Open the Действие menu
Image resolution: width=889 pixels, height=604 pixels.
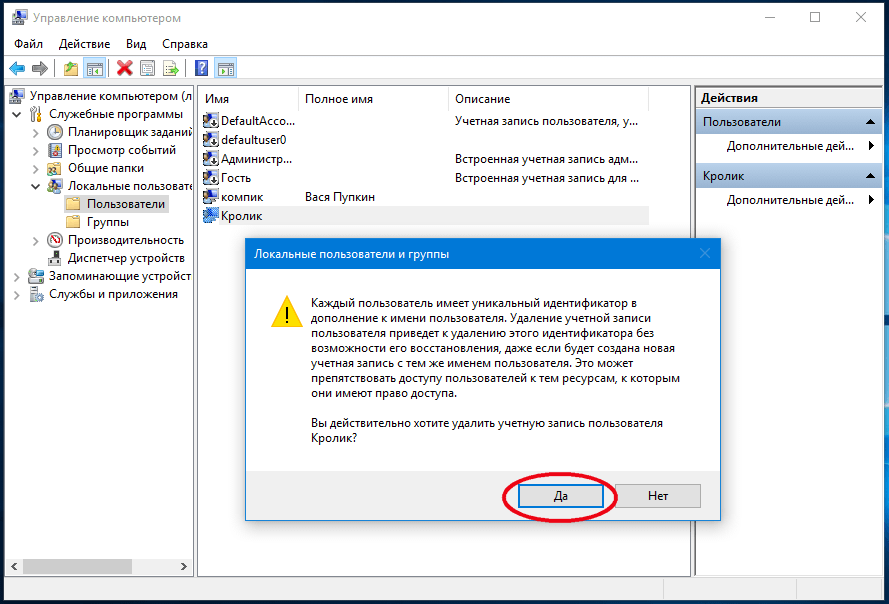[84, 44]
